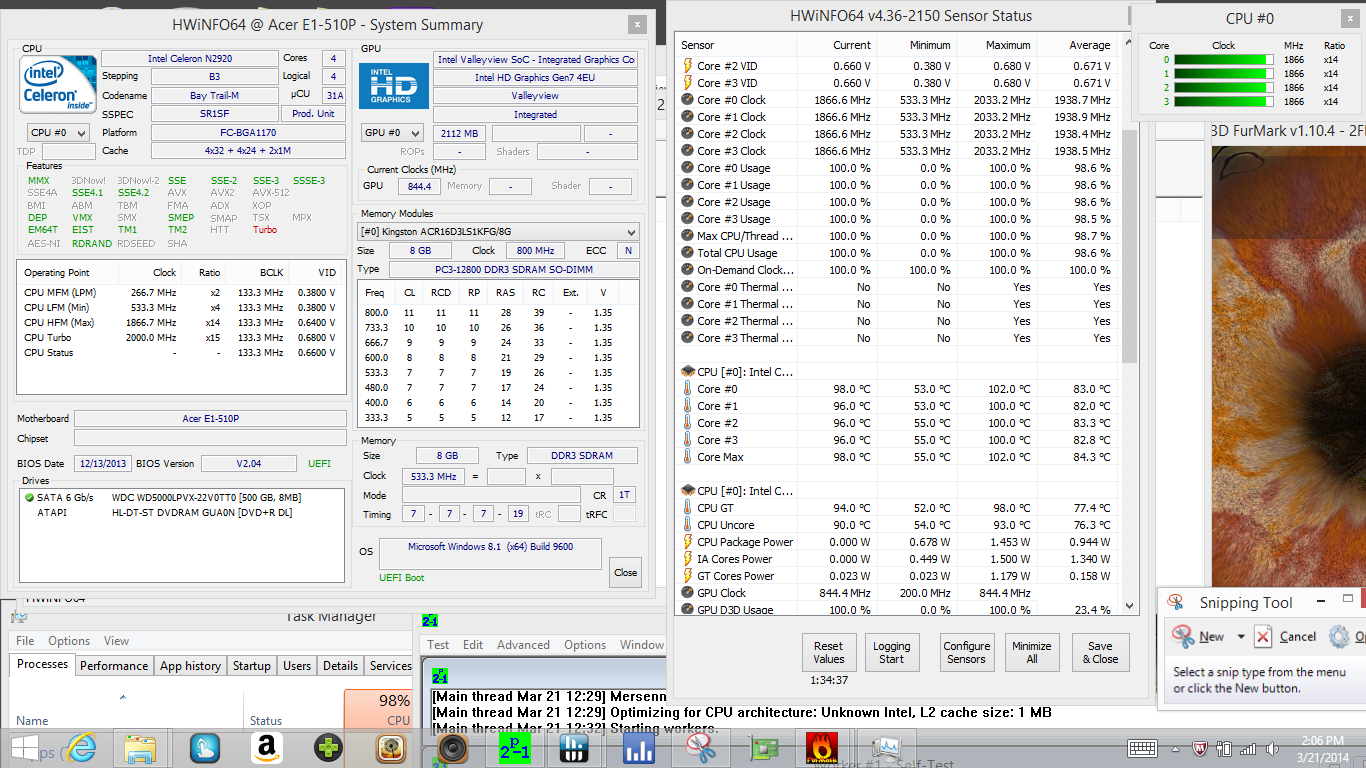Screen dimensions: 1366x768
Task: Select the Core #3 Clock sensor icon
Action: click(687, 151)
